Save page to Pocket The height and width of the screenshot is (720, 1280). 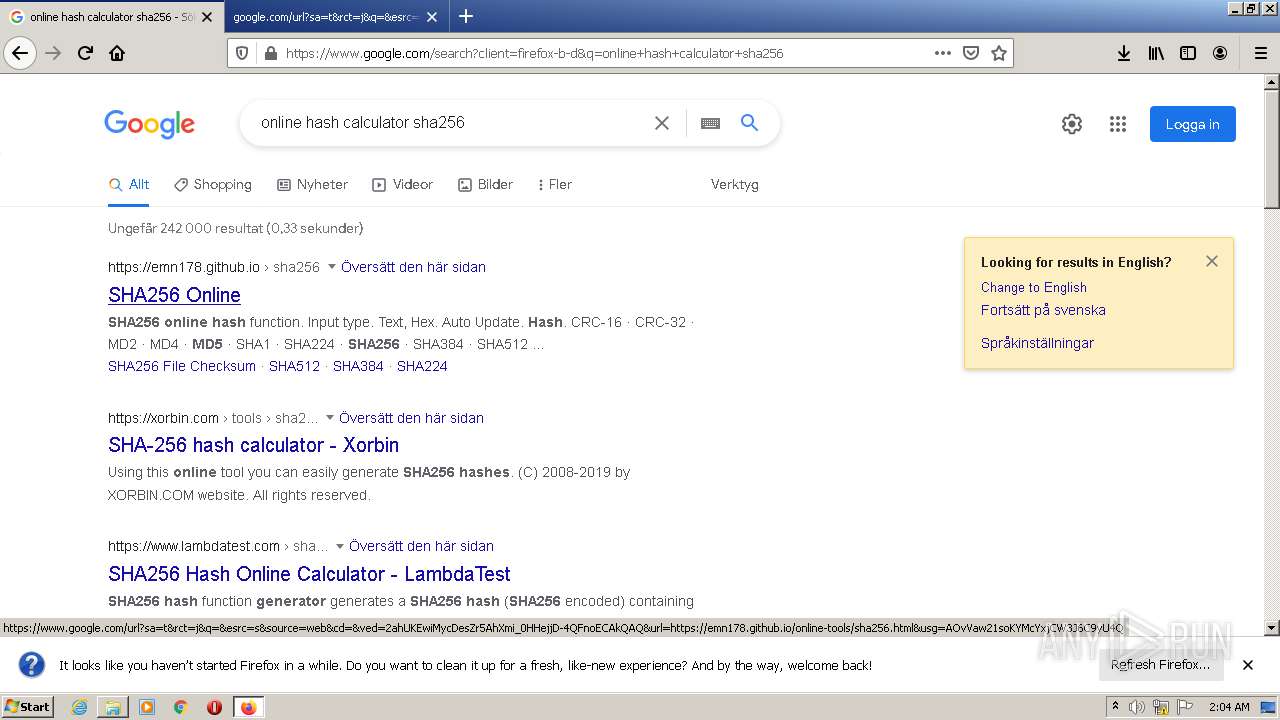[x=971, y=53]
